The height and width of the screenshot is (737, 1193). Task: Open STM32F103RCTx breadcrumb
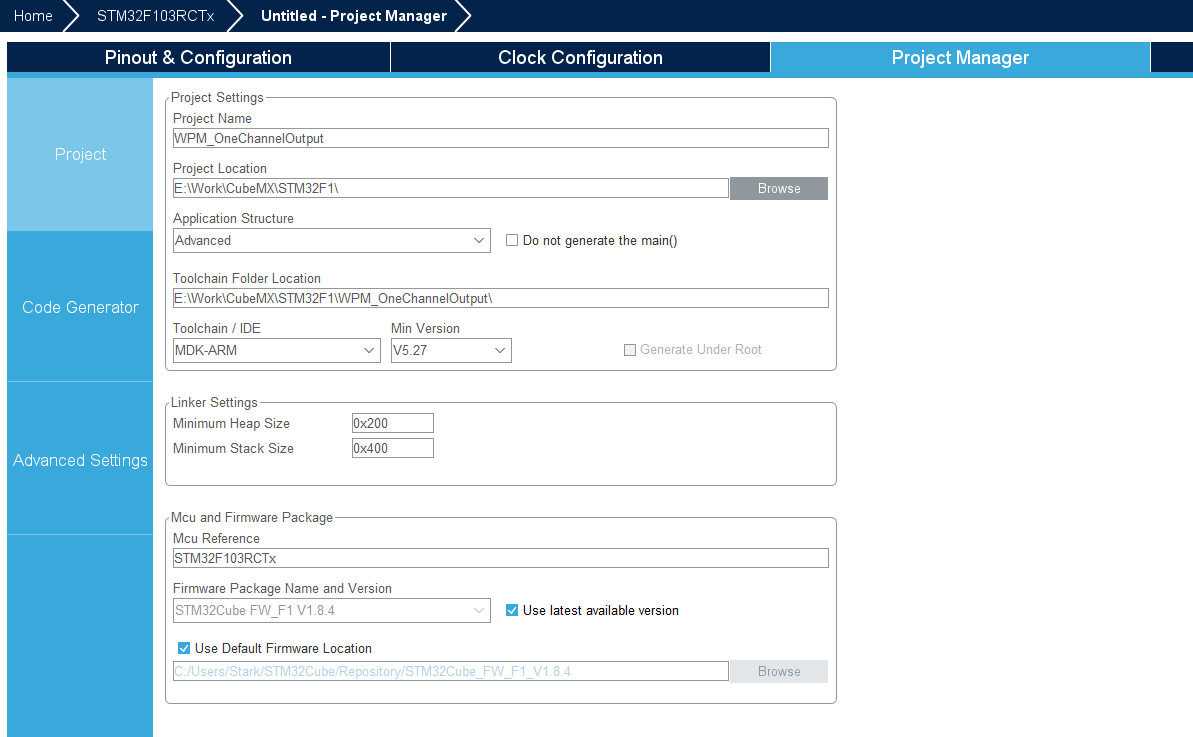click(x=155, y=16)
